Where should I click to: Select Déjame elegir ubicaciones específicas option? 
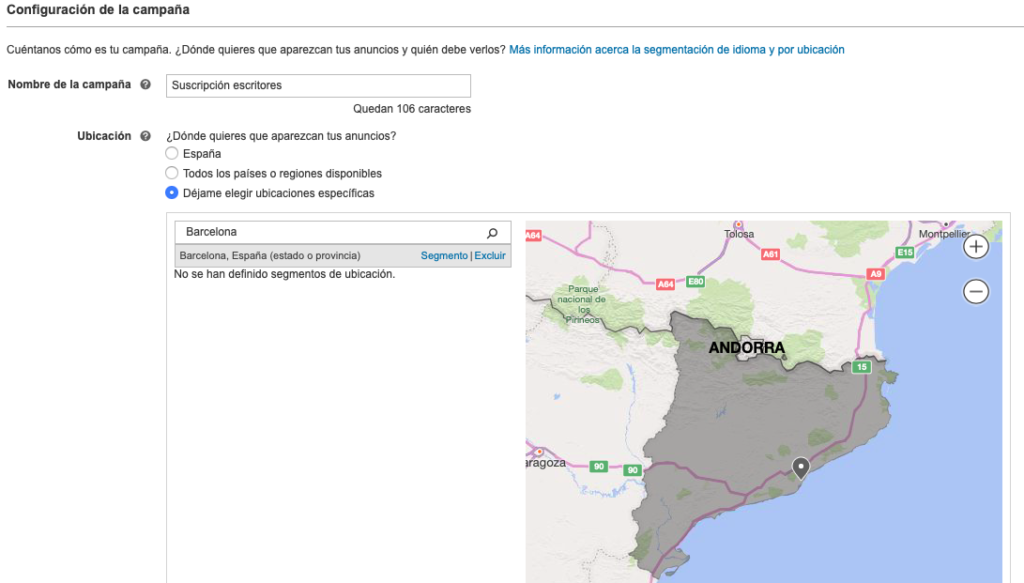tap(172, 193)
